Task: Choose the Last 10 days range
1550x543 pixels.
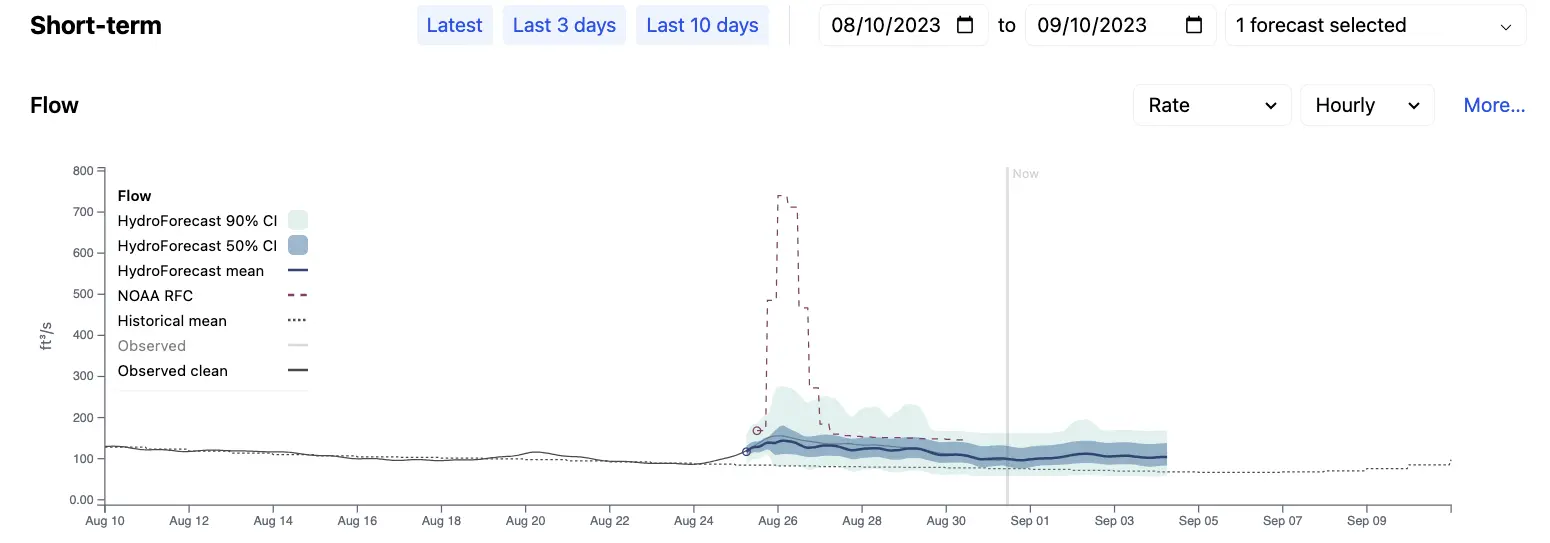Action: 702,25
